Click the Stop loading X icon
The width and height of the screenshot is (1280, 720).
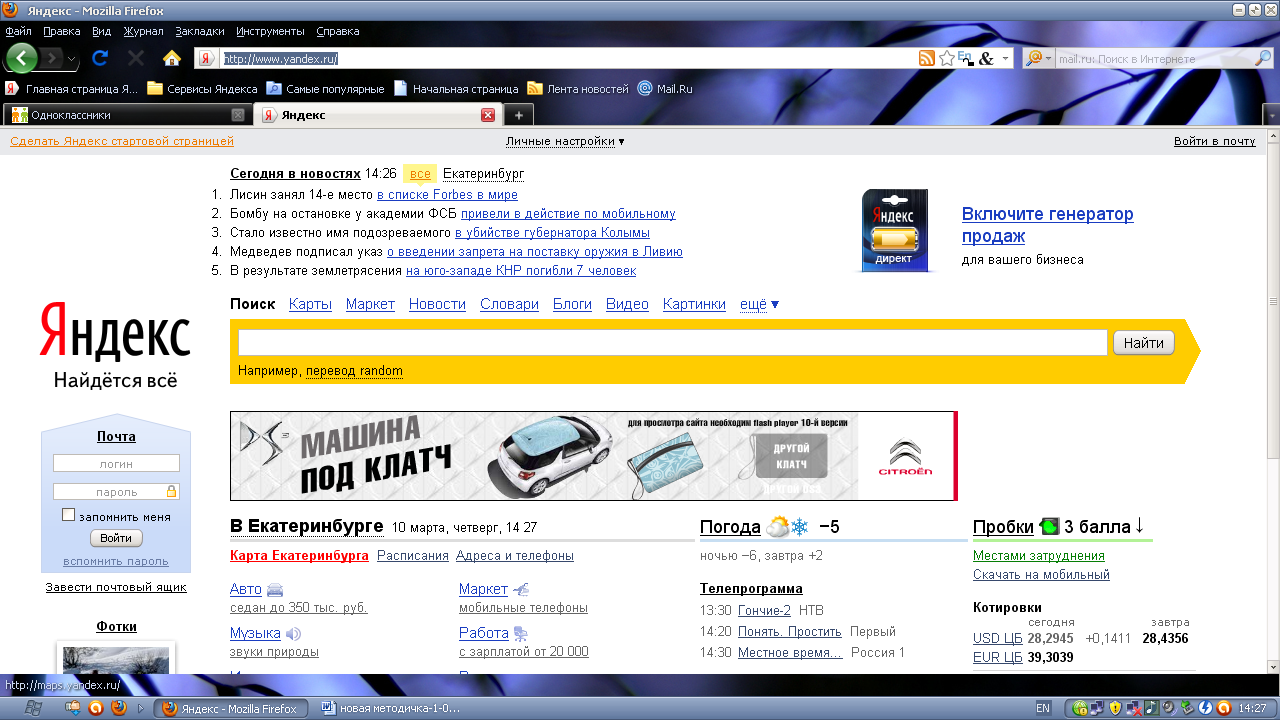[136, 58]
